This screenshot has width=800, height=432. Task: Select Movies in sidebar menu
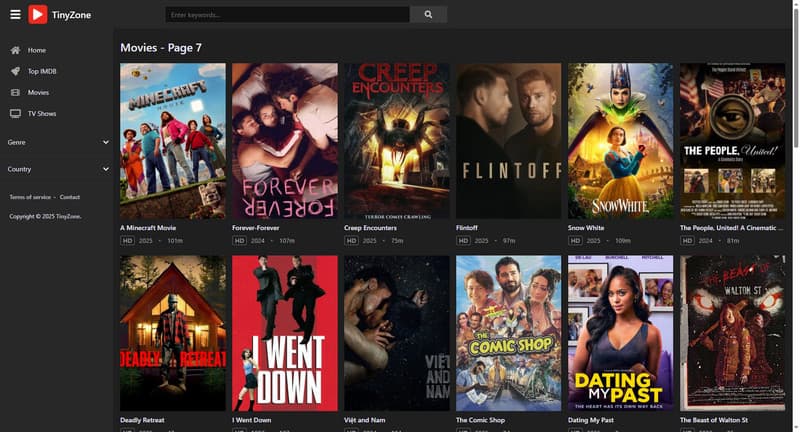pos(38,92)
